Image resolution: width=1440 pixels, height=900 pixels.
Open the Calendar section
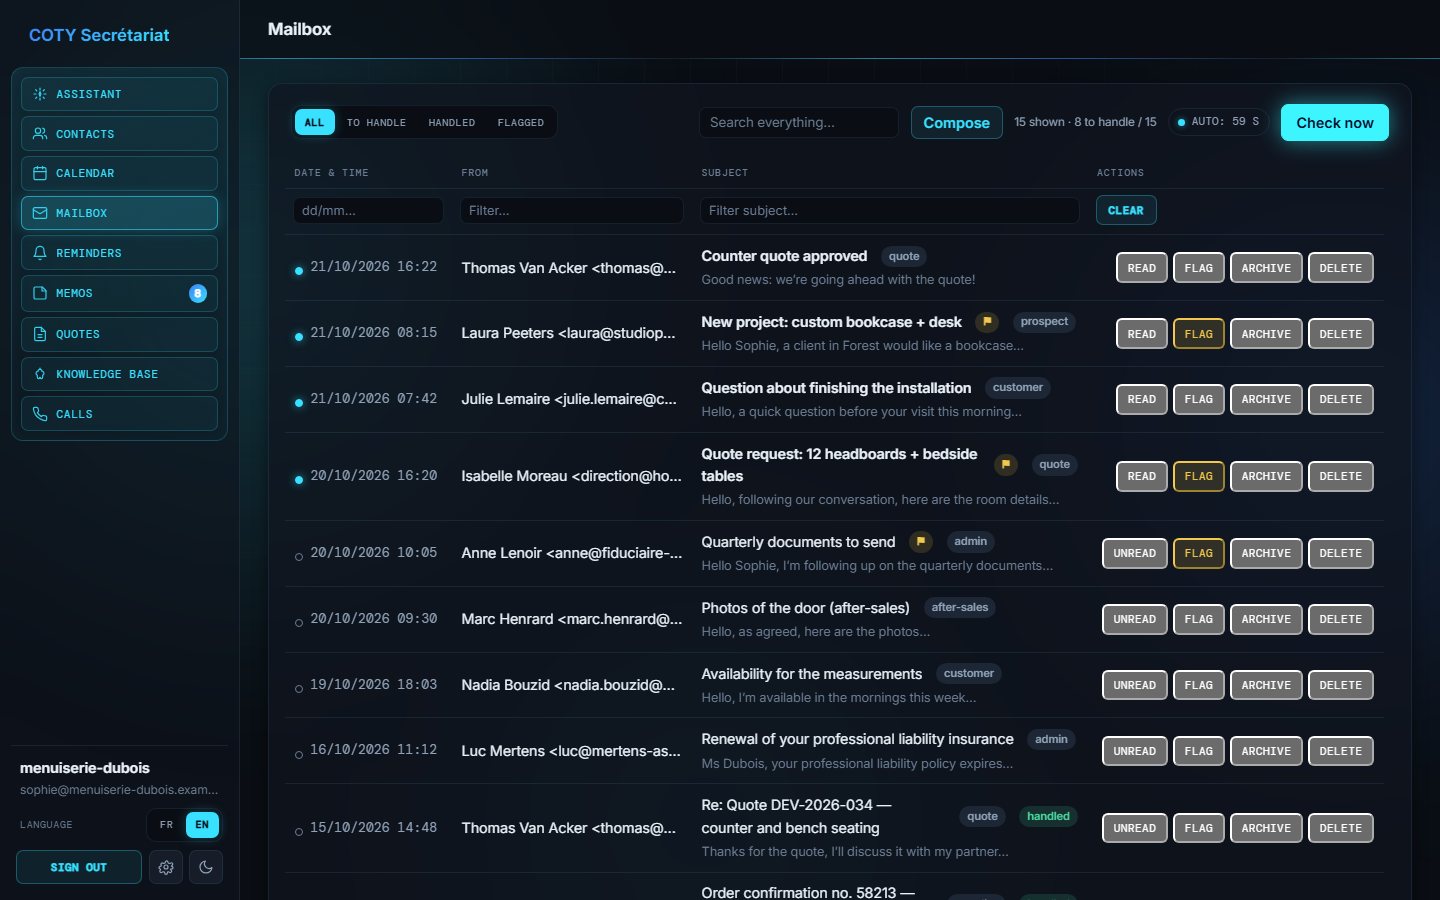119,173
